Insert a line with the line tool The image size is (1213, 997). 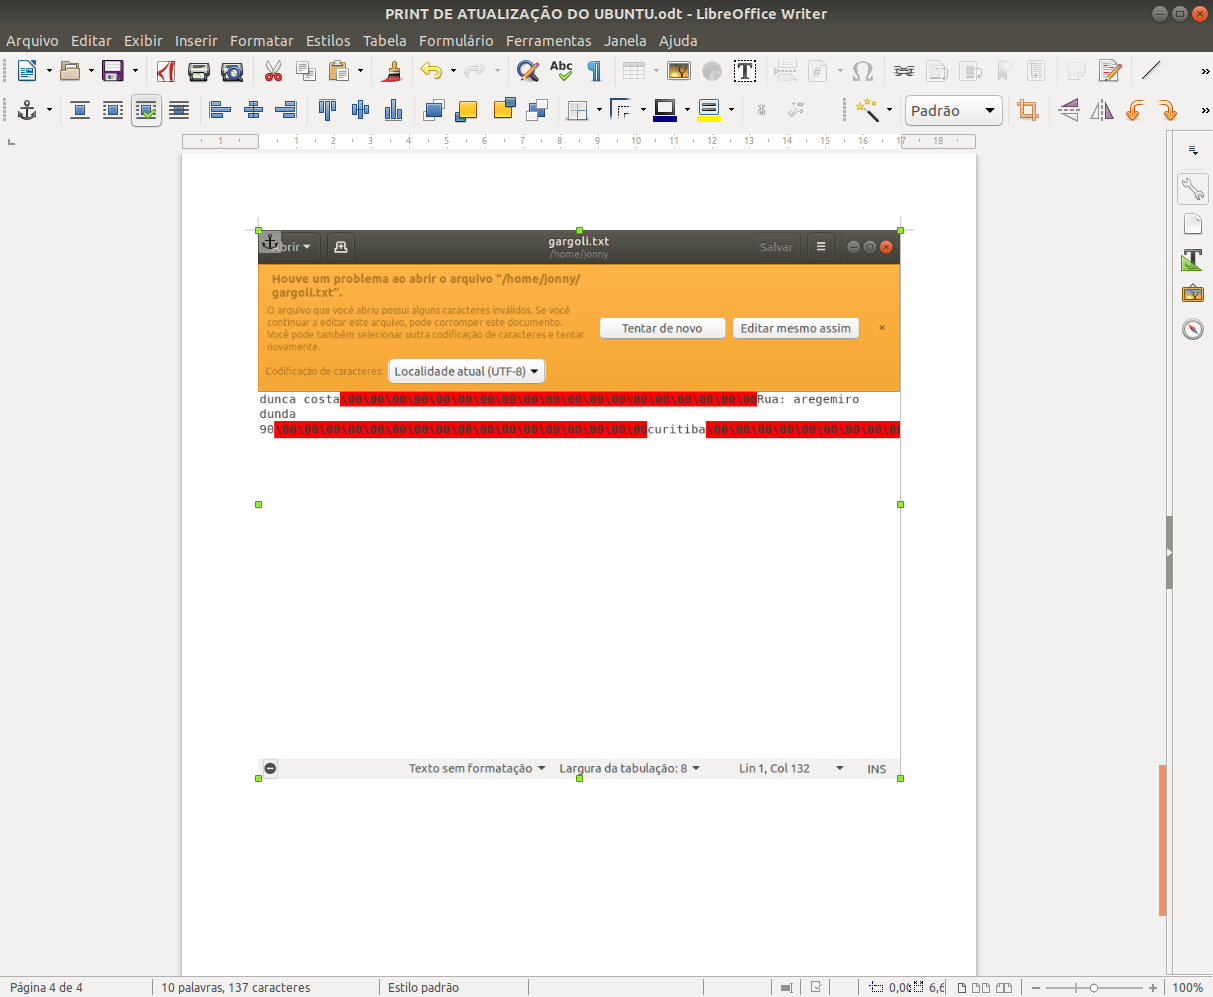[1151, 71]
